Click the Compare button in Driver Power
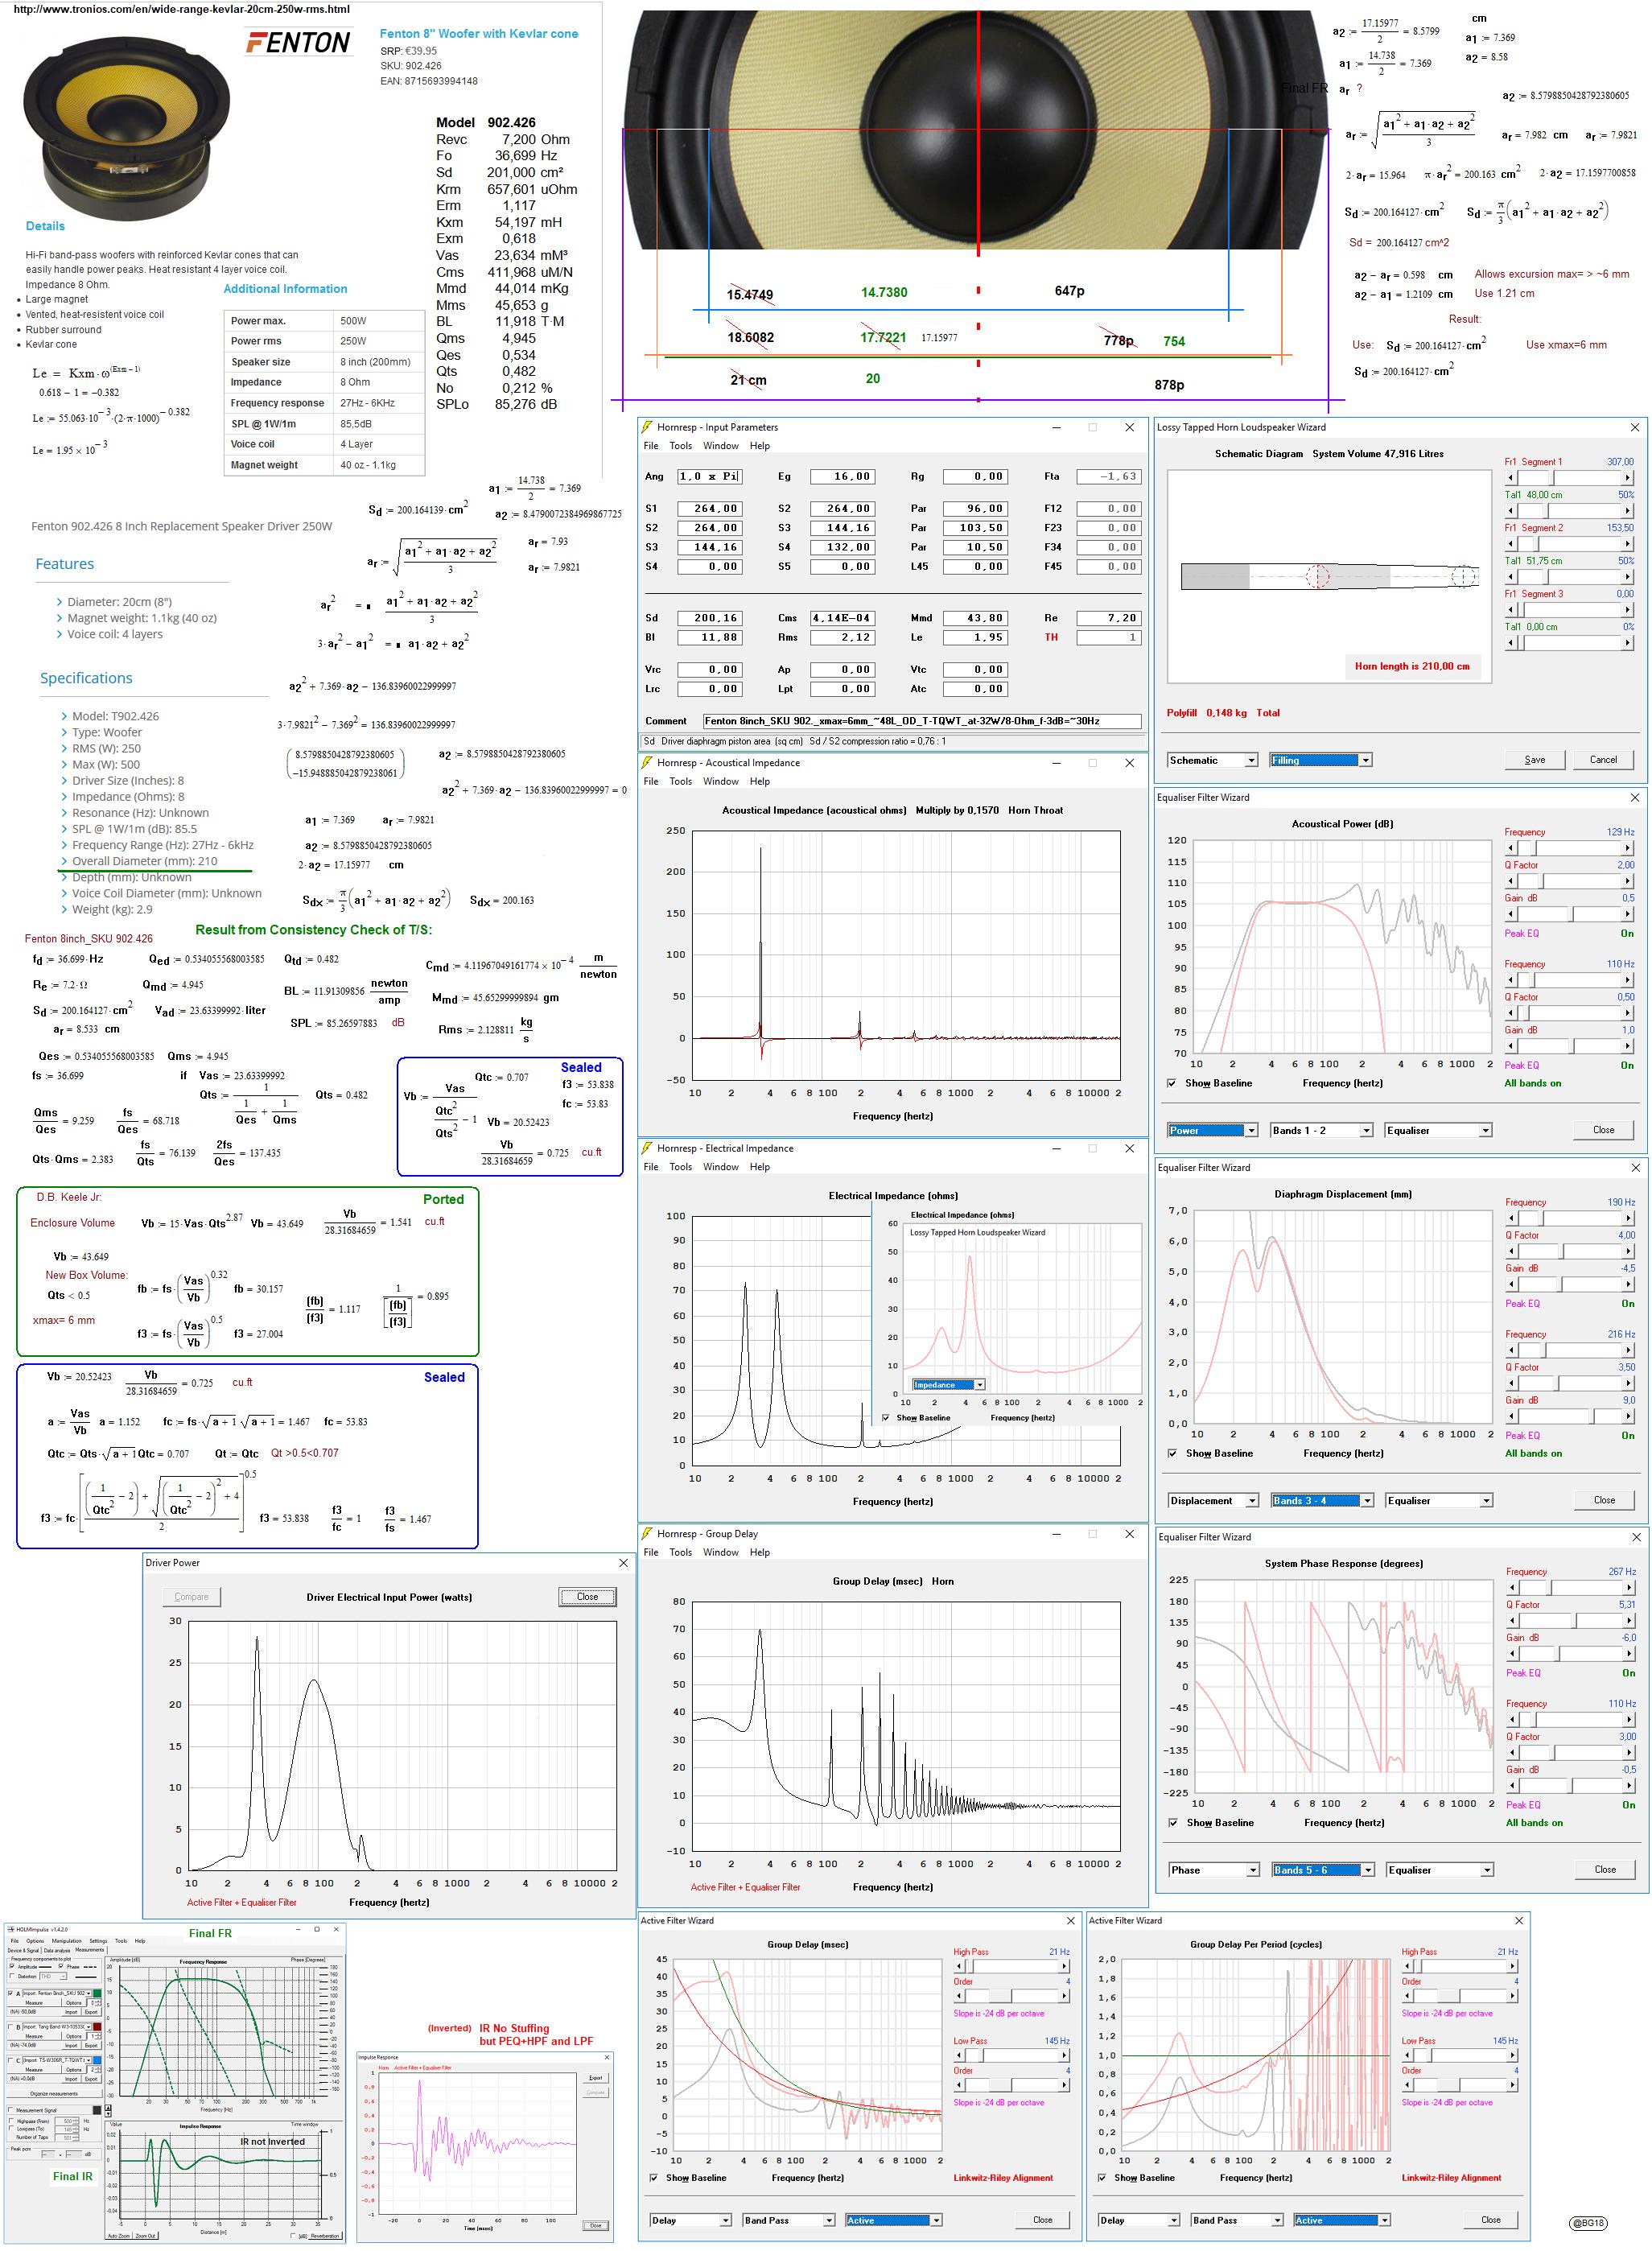 (x=191, y=1596)
